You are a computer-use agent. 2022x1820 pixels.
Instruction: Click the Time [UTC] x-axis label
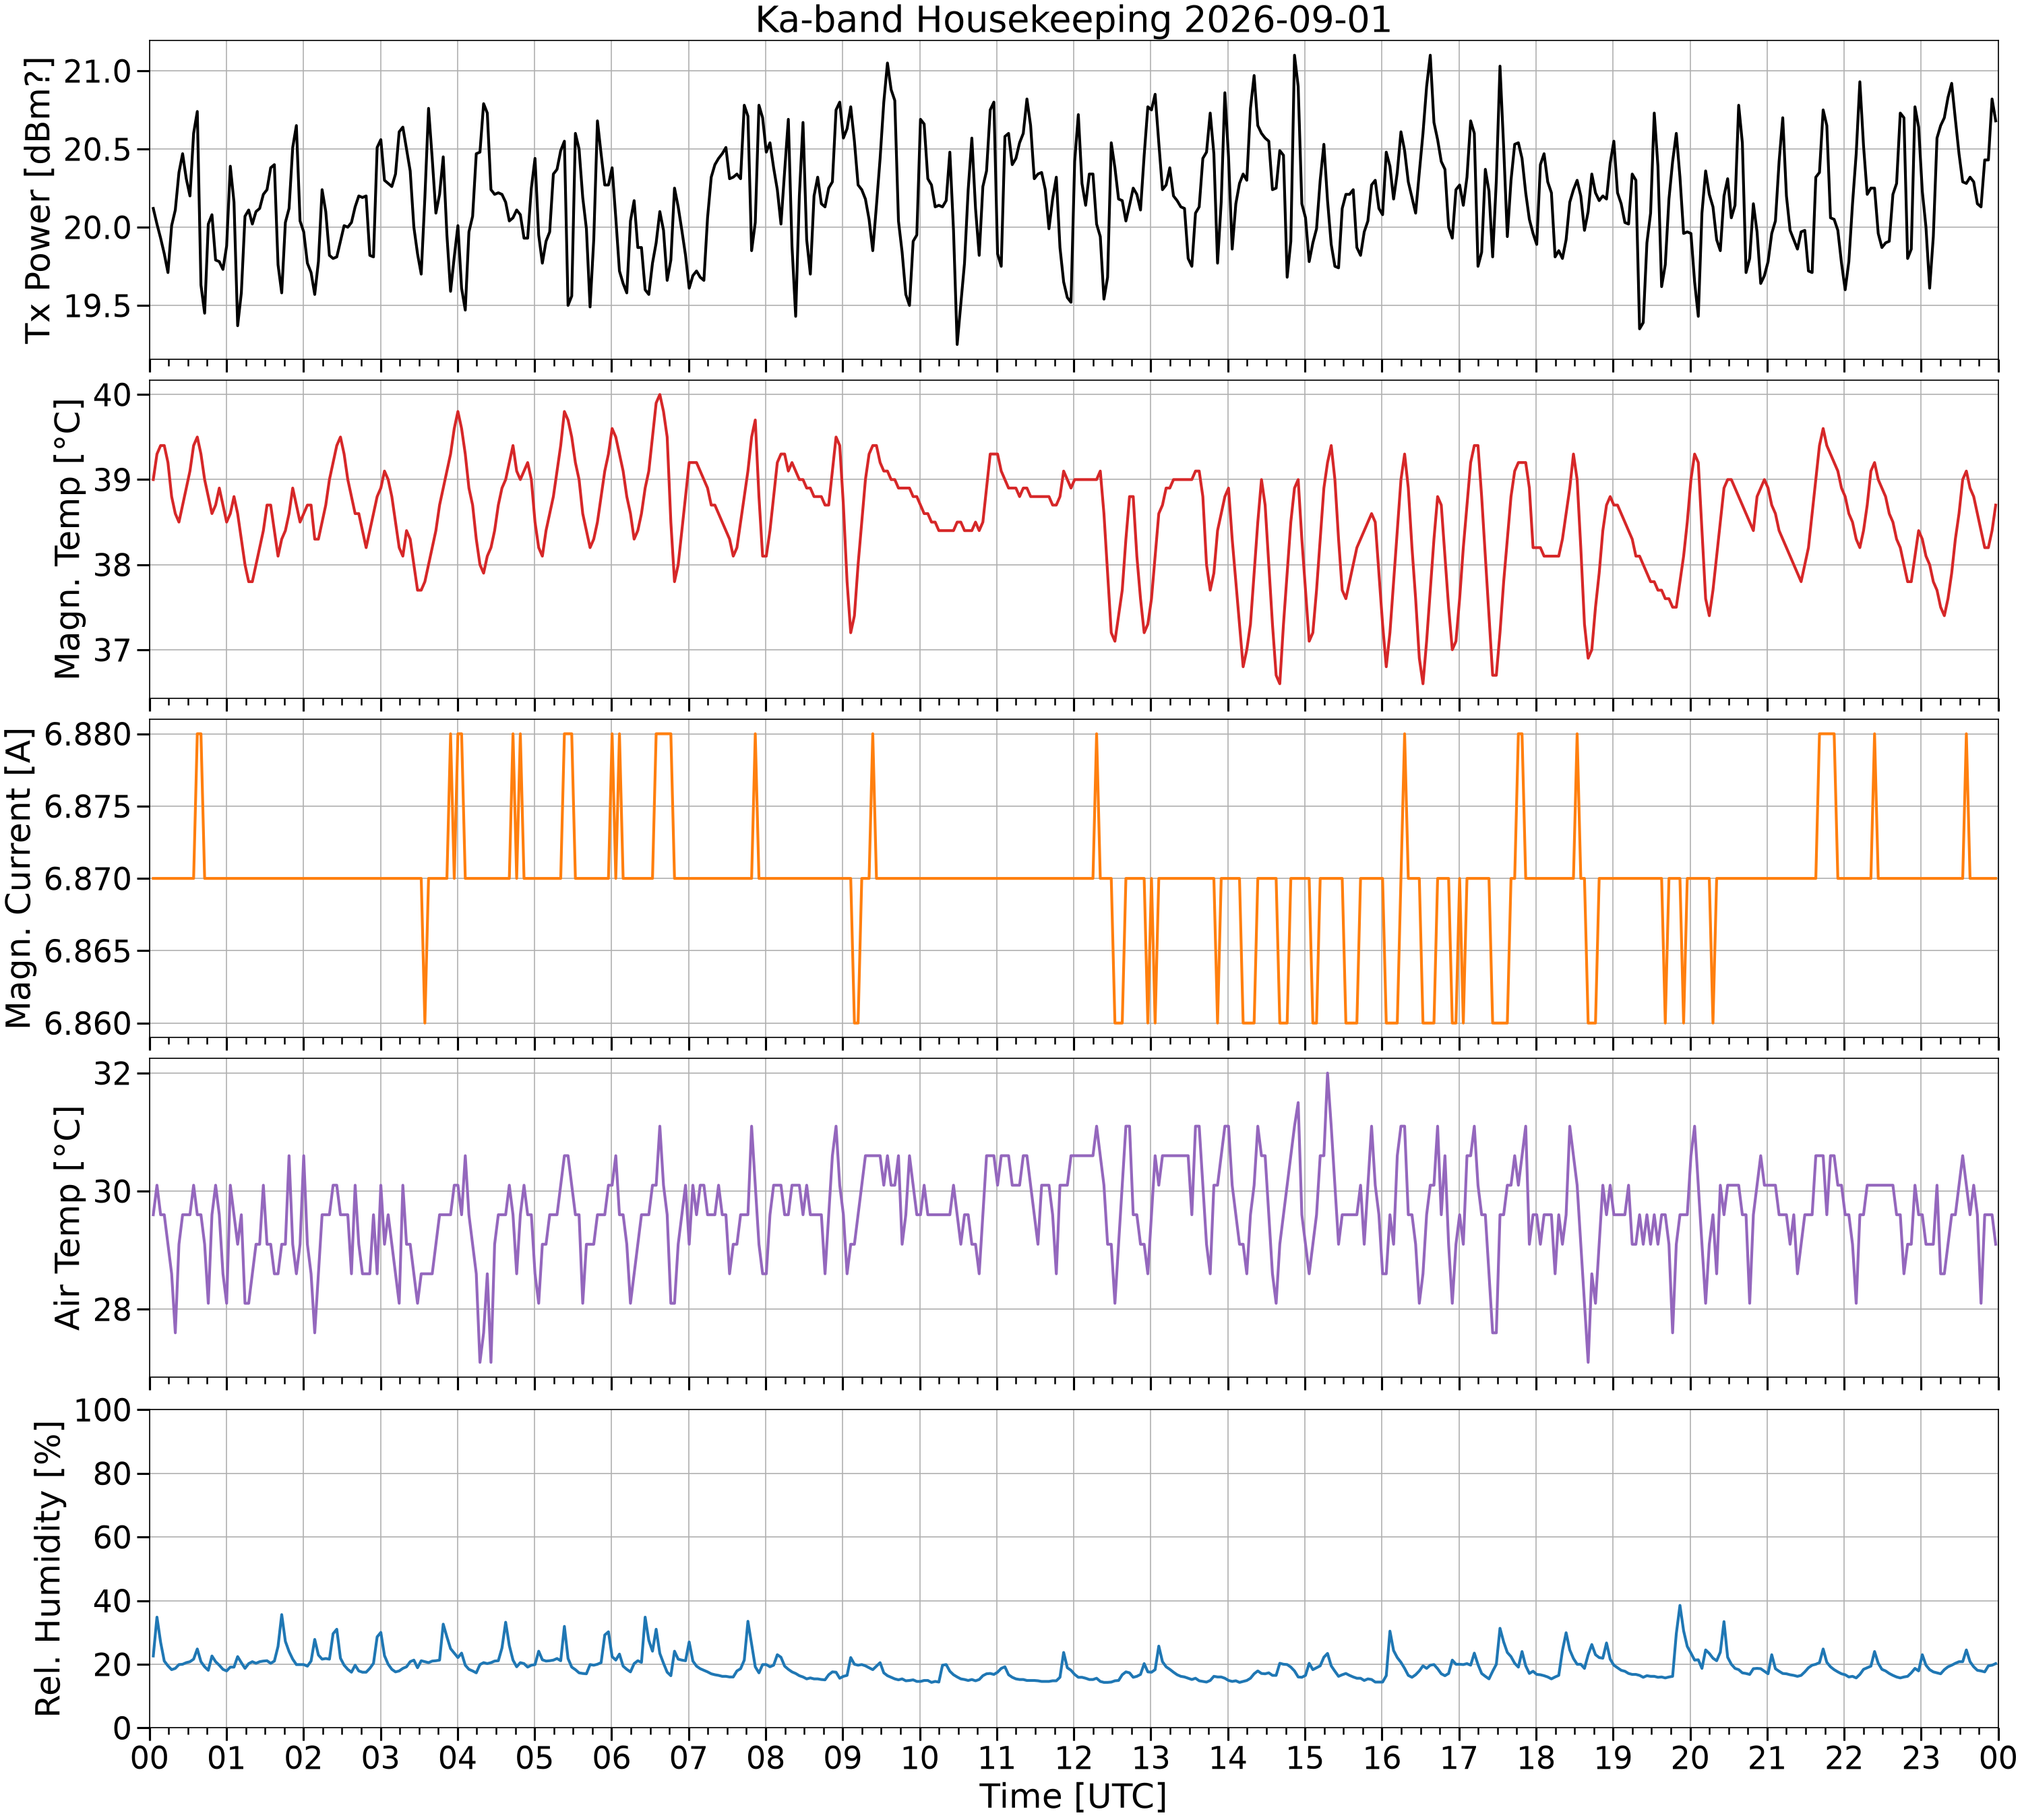tap(1073, 1796)
